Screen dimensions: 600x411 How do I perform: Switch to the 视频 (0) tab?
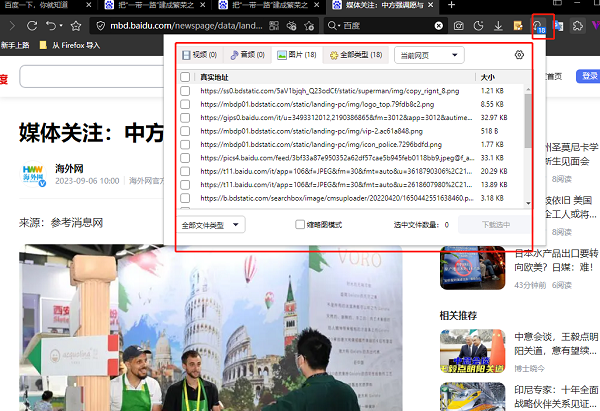pyautogui.click(x=200, y=55)
